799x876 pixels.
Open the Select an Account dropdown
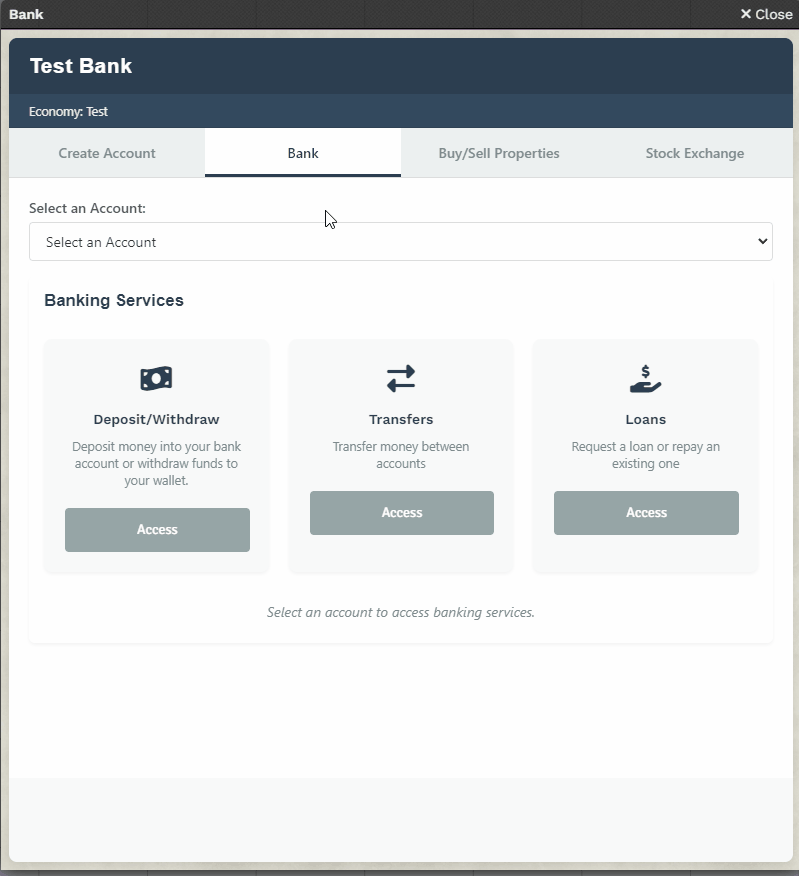point(401,241)
